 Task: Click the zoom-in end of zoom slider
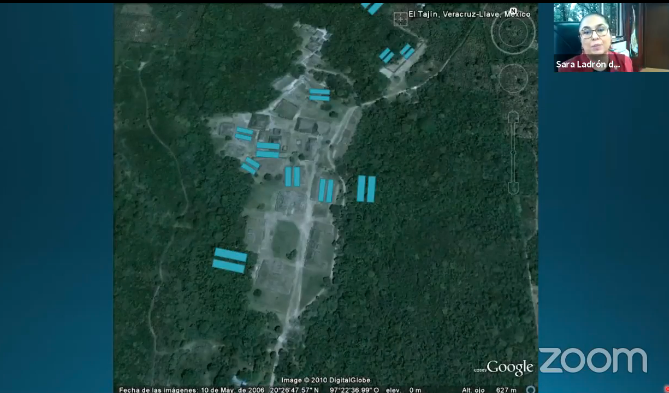pos(513,116)
